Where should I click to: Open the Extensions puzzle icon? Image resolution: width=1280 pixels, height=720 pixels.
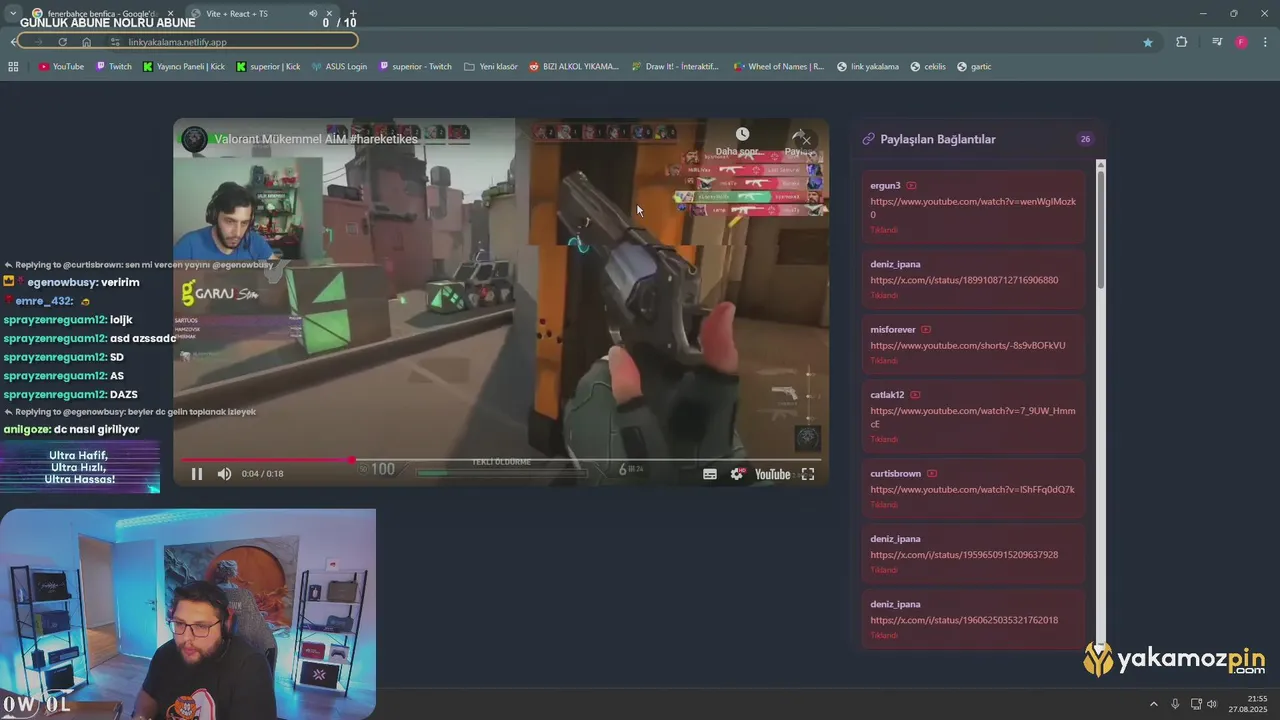[x=1182, y=42]
